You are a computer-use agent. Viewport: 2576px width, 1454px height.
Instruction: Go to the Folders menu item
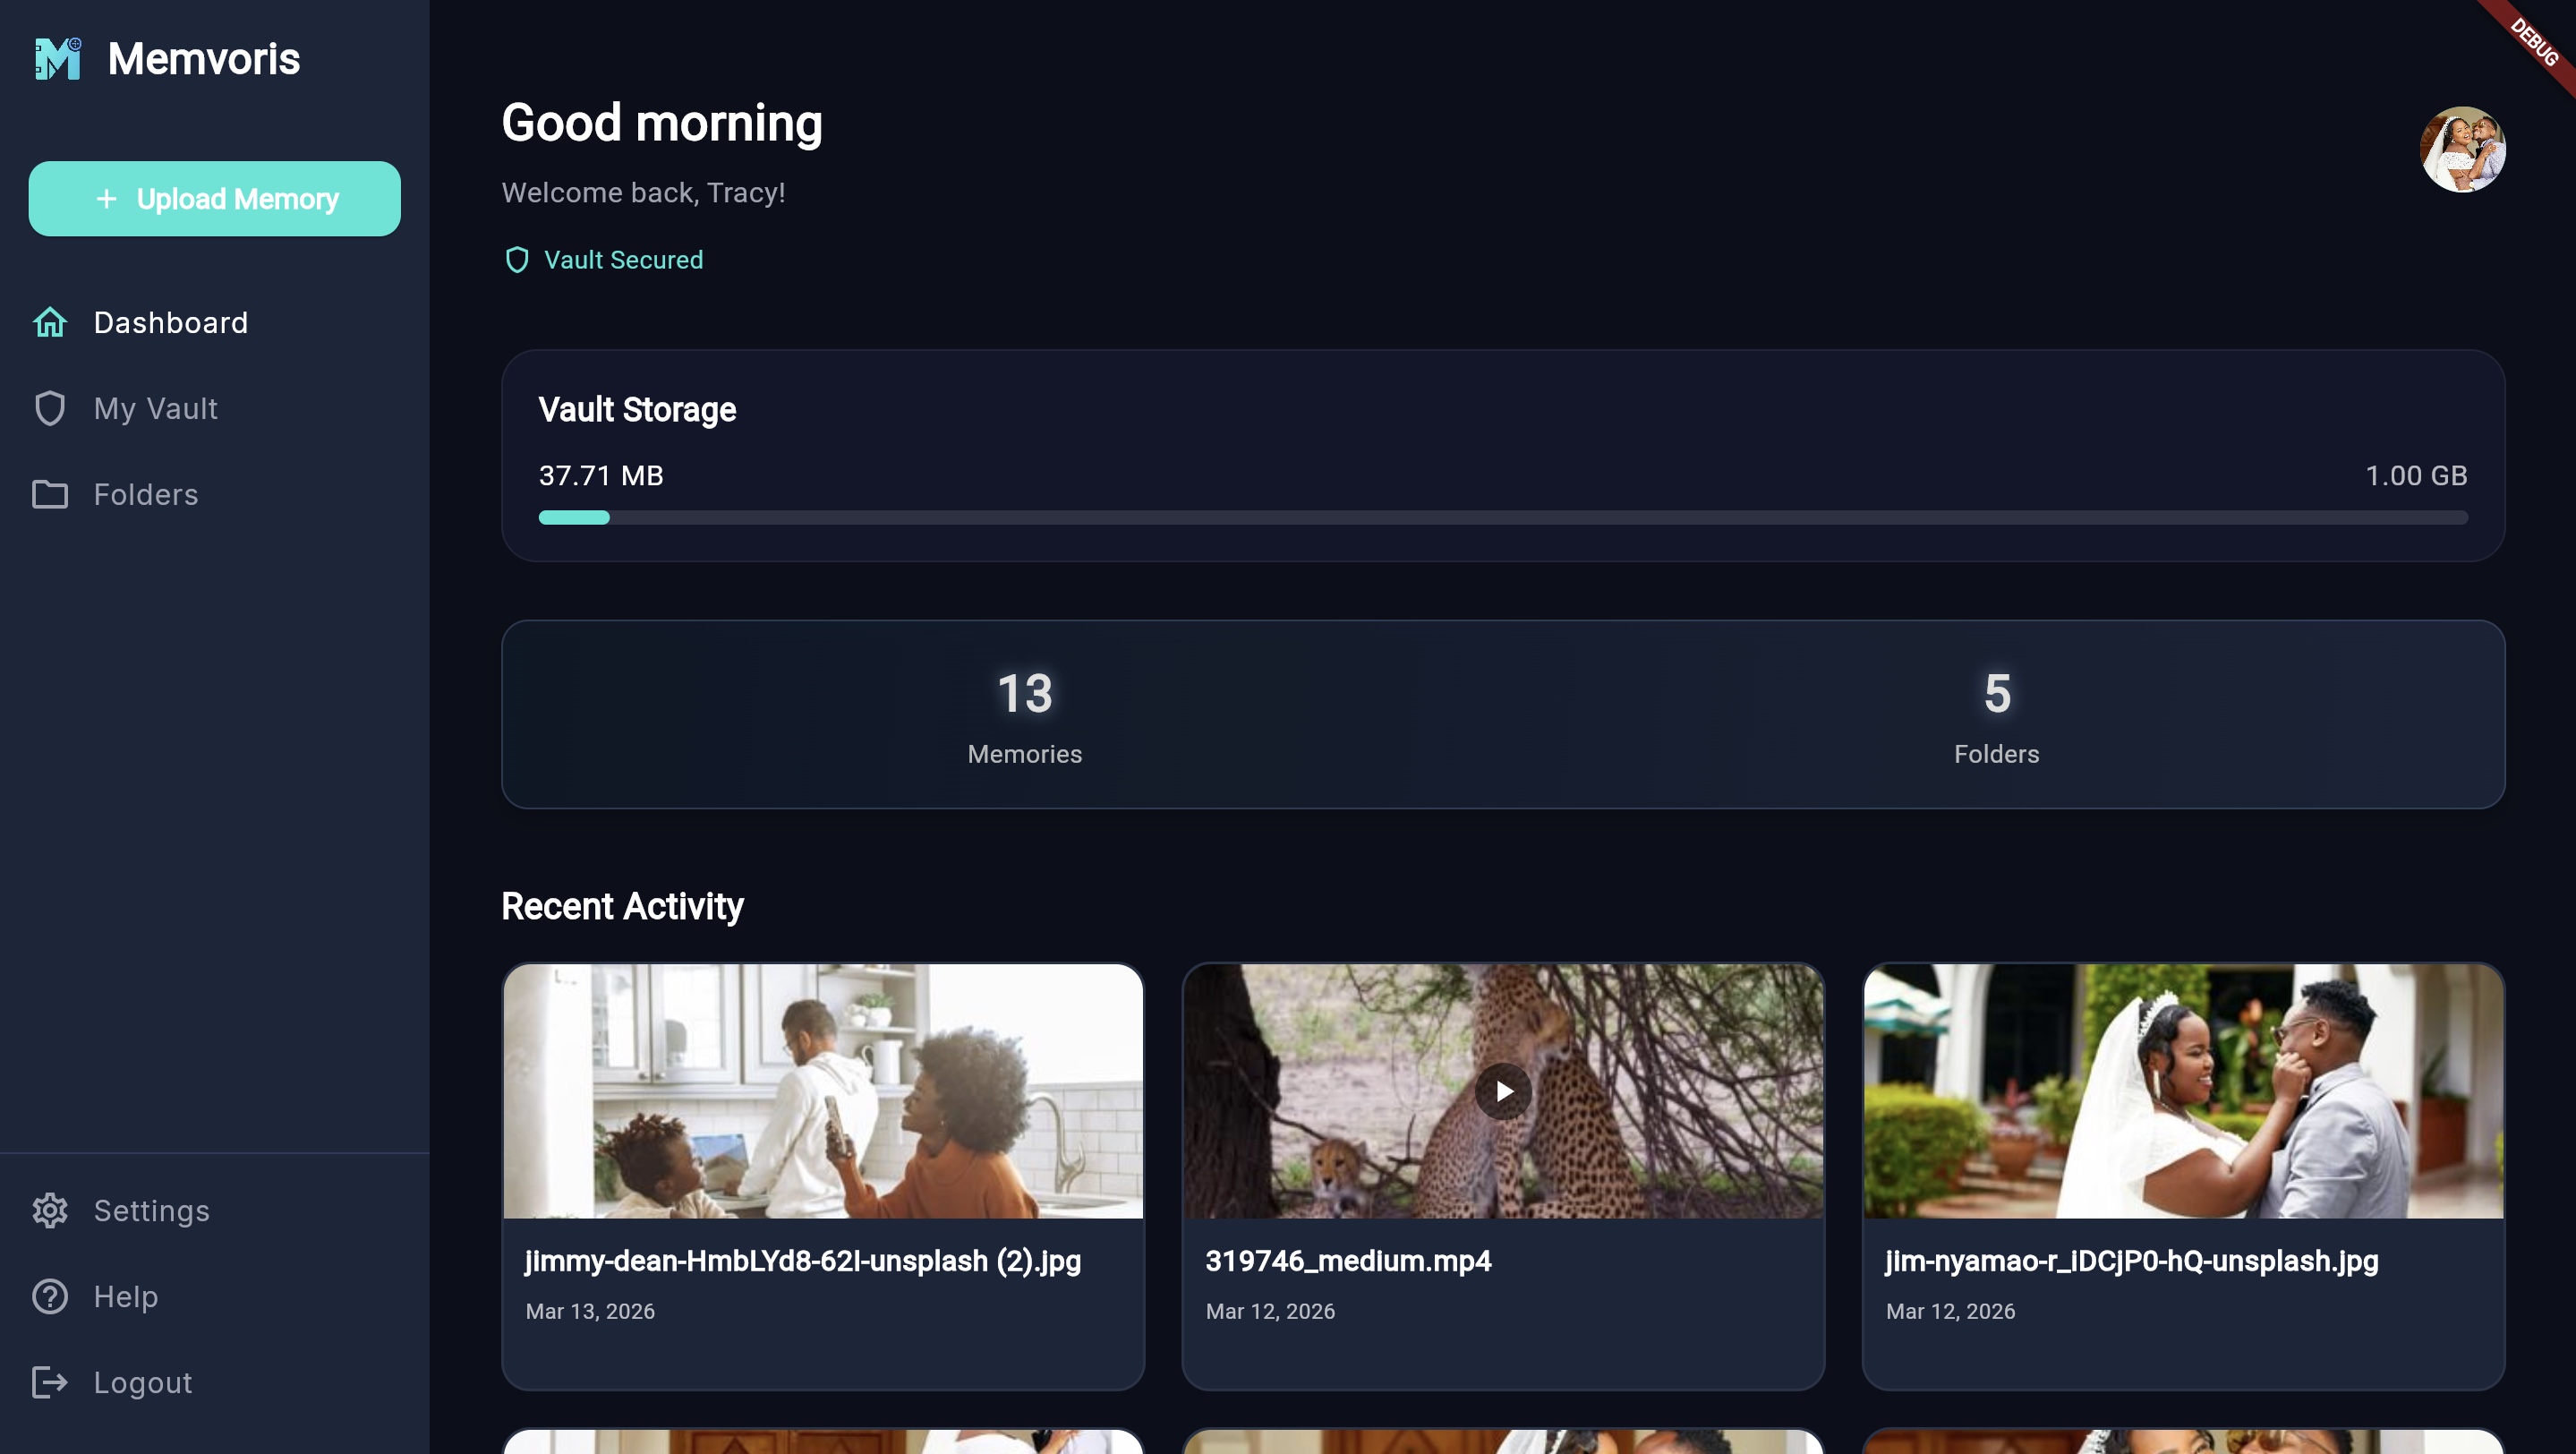tap(146, 494)
